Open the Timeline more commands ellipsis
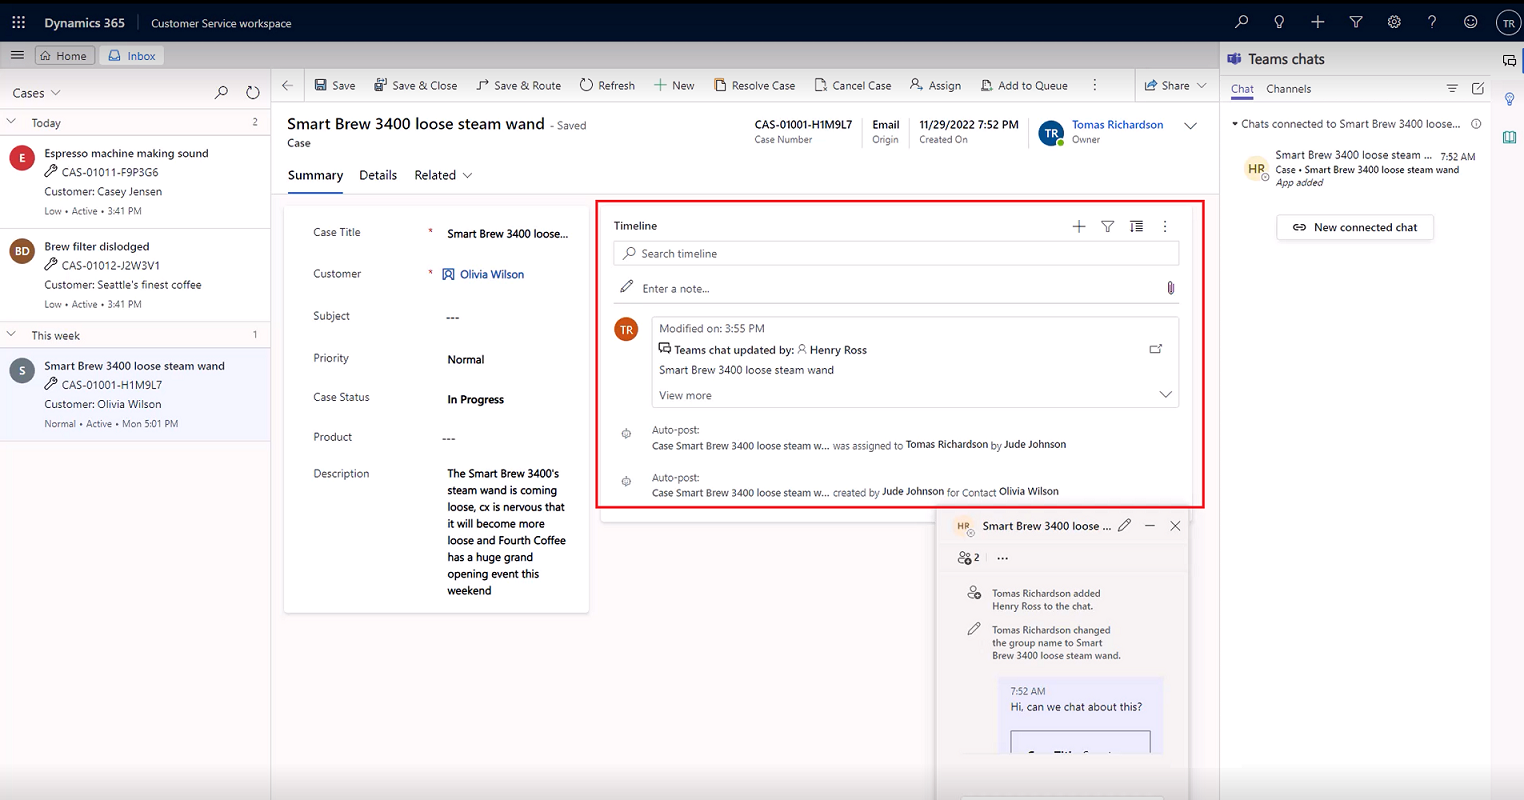The height and width of the screenshot is (800, 1524). click(1164, 226)
